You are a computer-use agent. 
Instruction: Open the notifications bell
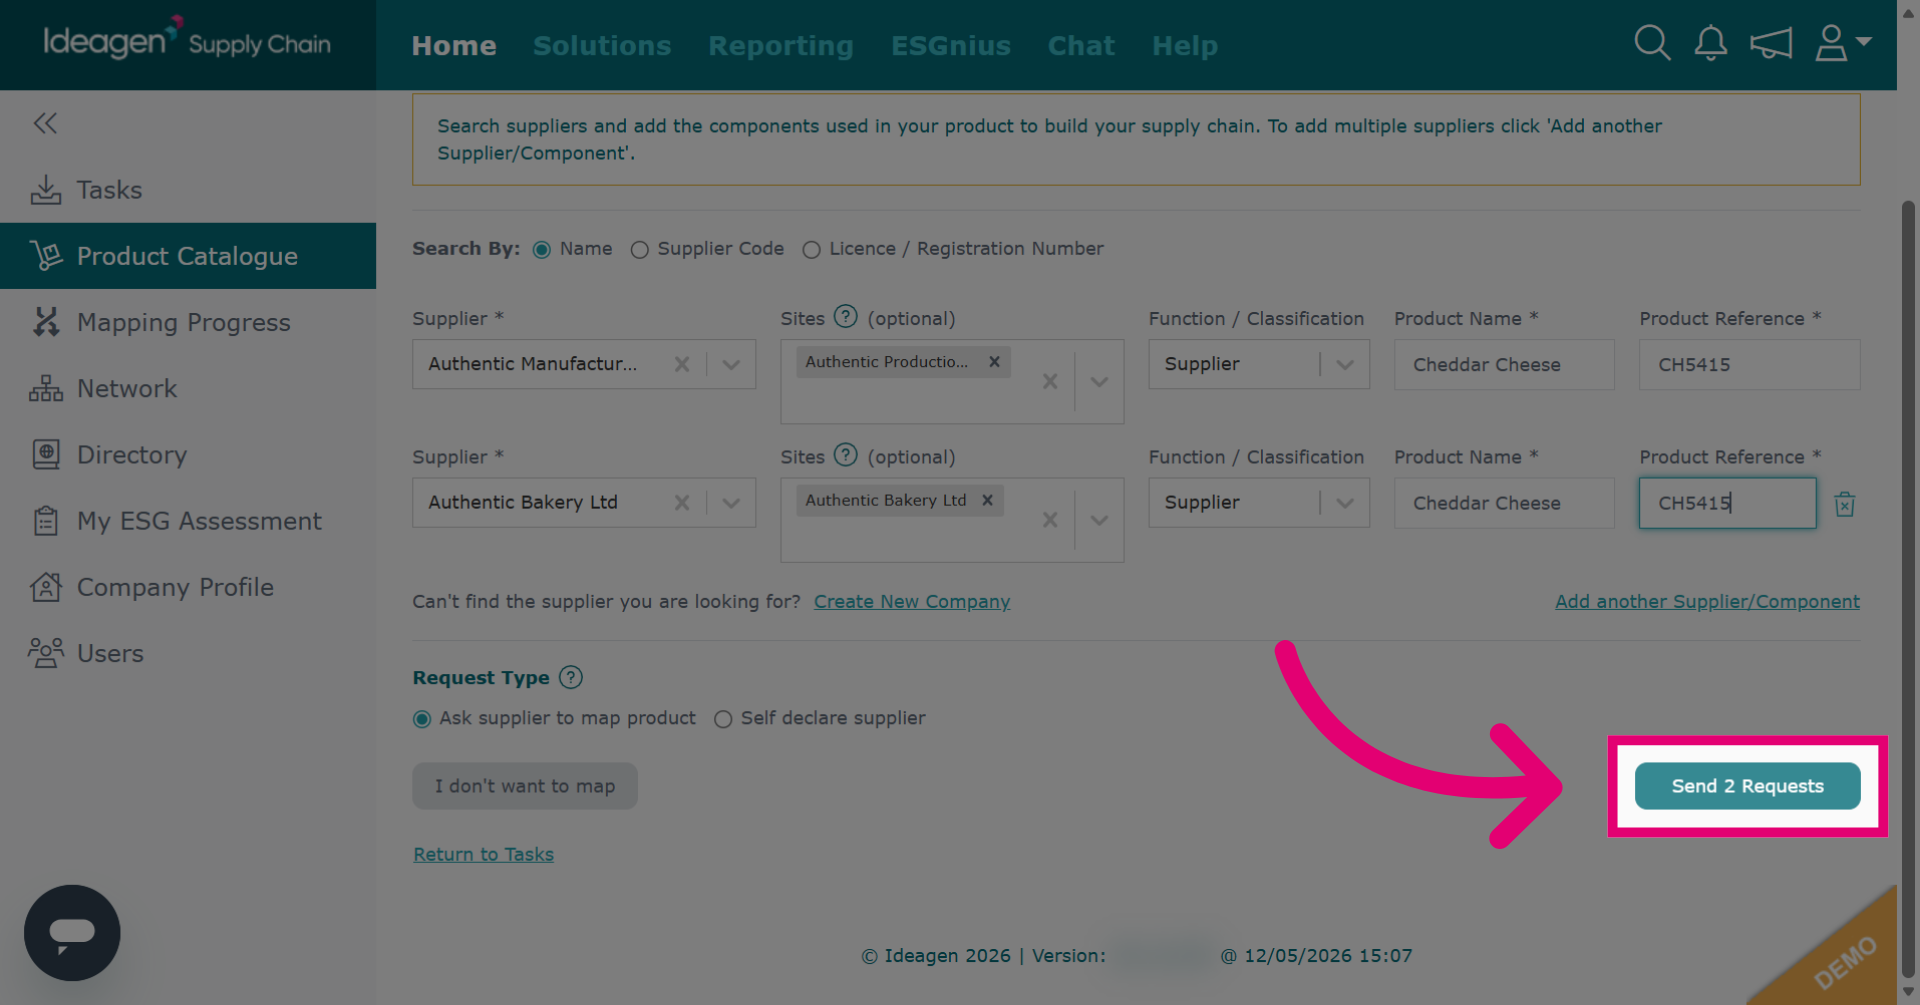pyautogui.click(x=1711, y=43)
